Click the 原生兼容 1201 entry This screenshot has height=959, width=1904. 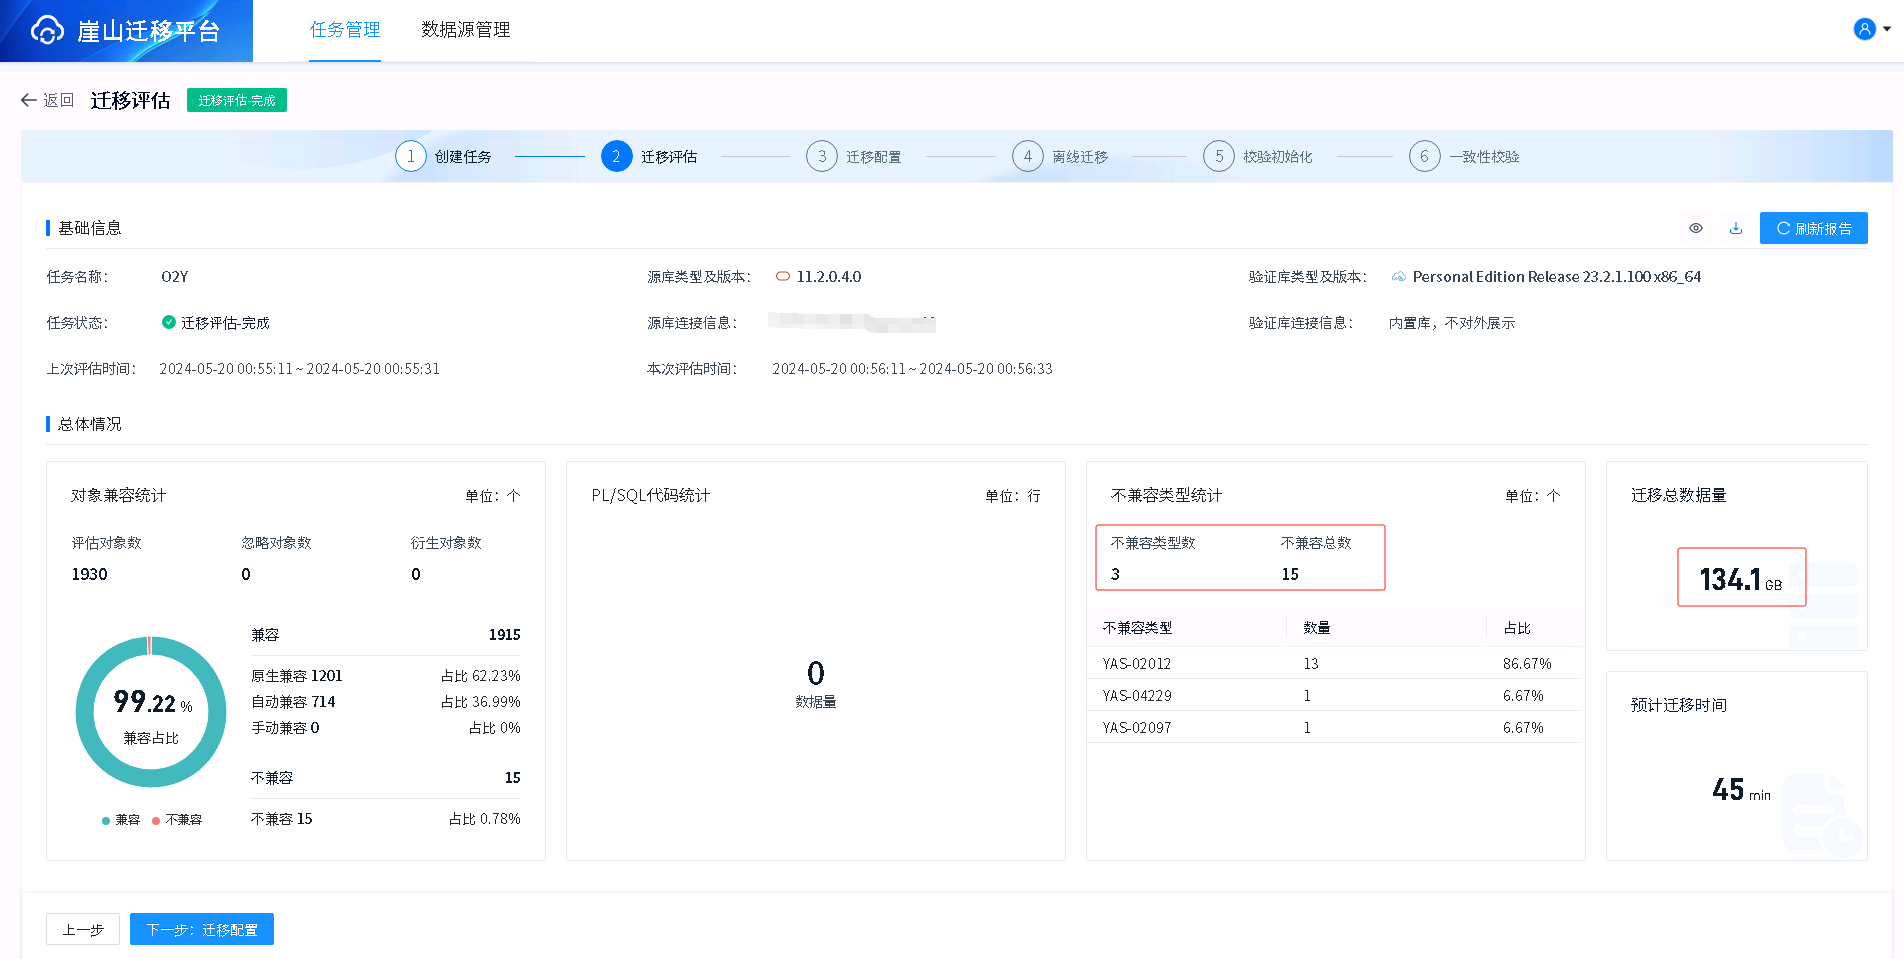297,675
